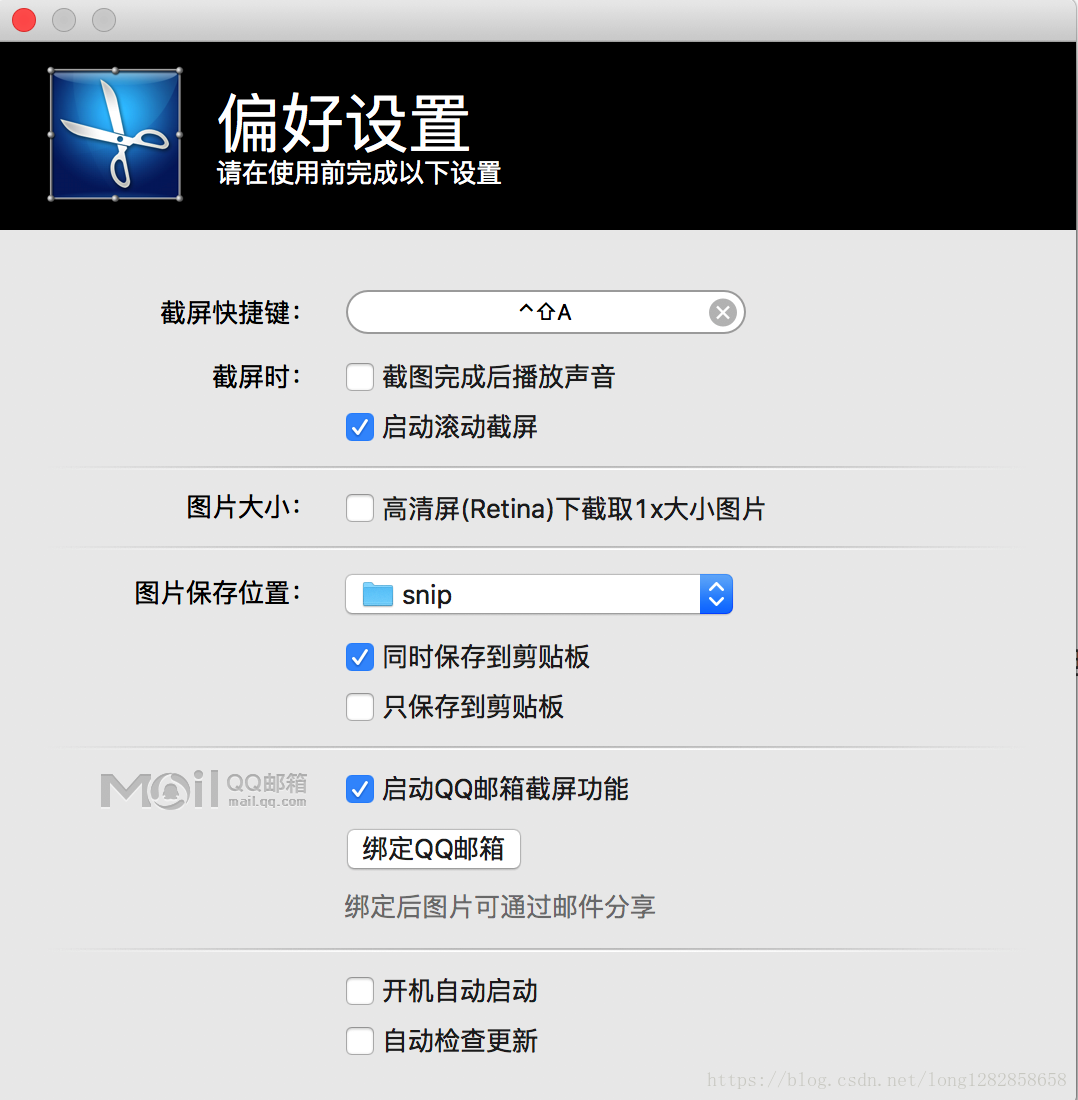Toggle 启动QQ邮箱截屏功能 checkbox

[360, 789]
